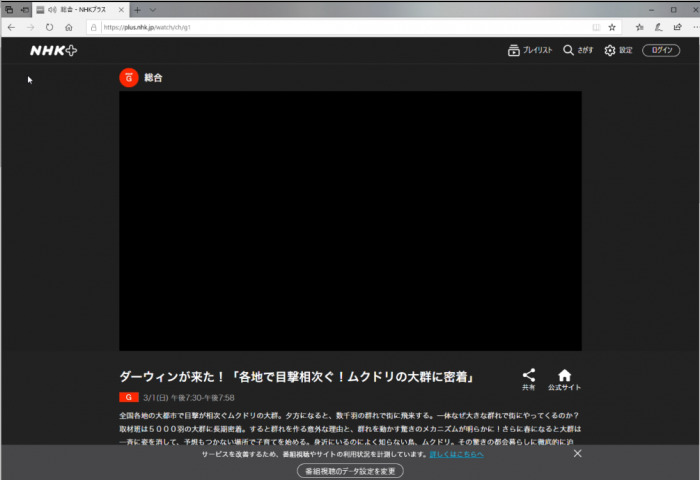Open search (さがす)
The image size is (700, 480).
tap(578, 50)
